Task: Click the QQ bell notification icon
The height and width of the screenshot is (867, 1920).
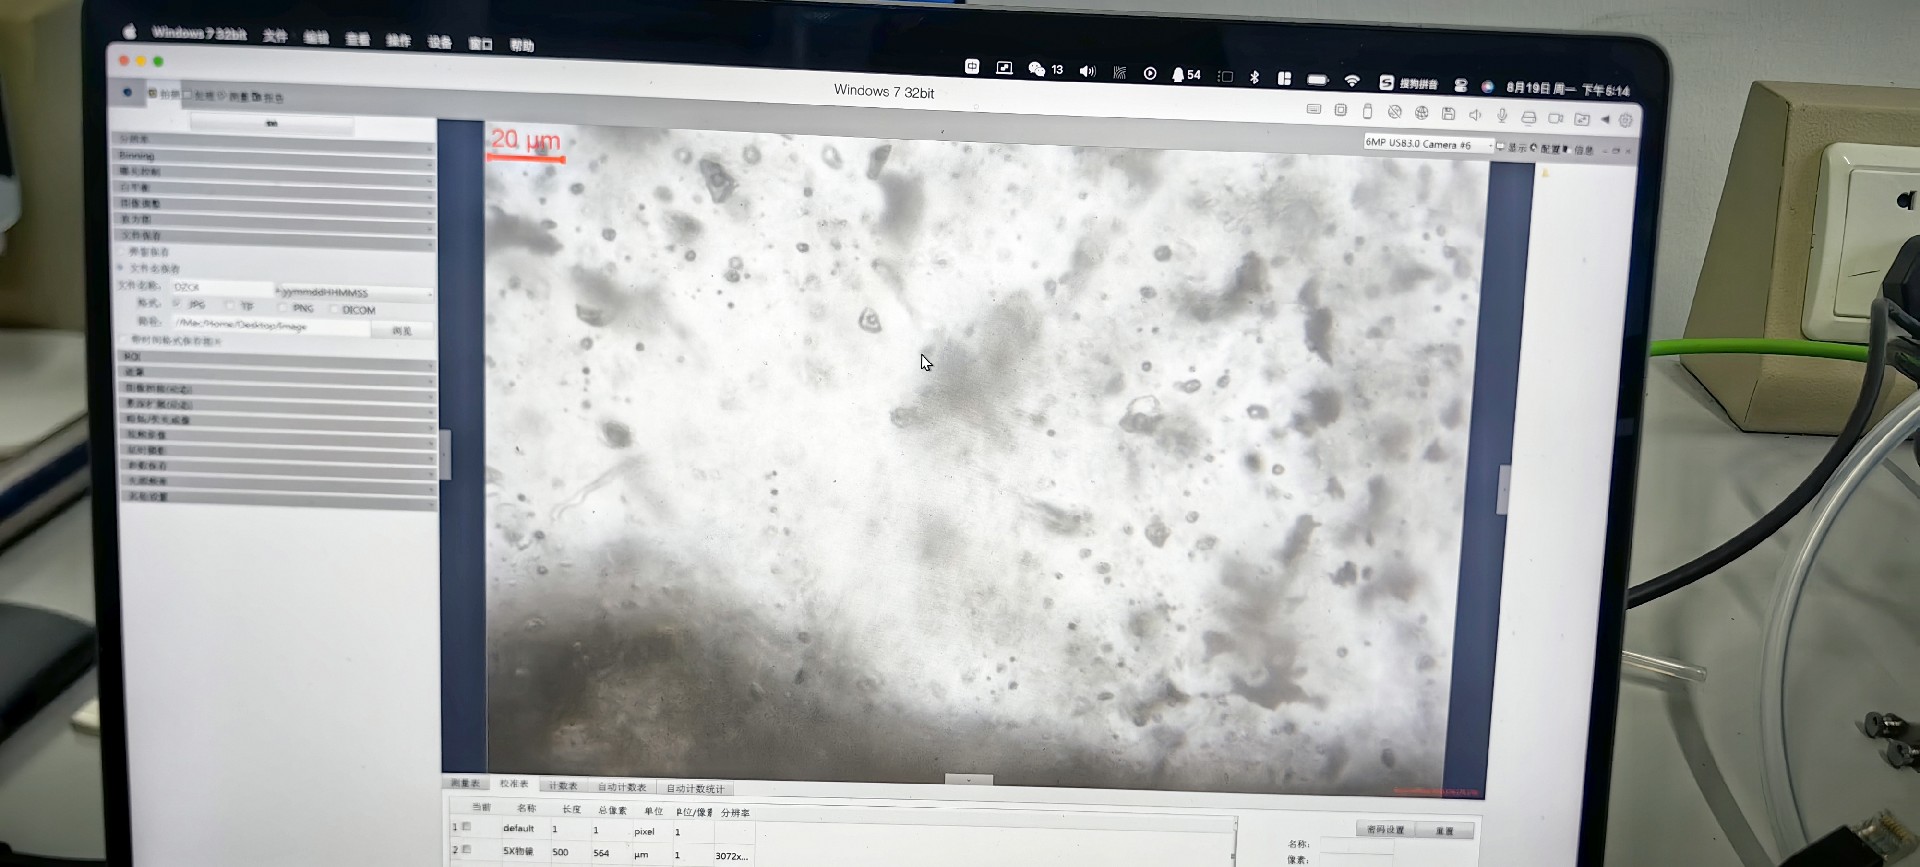Action: 1178,75
